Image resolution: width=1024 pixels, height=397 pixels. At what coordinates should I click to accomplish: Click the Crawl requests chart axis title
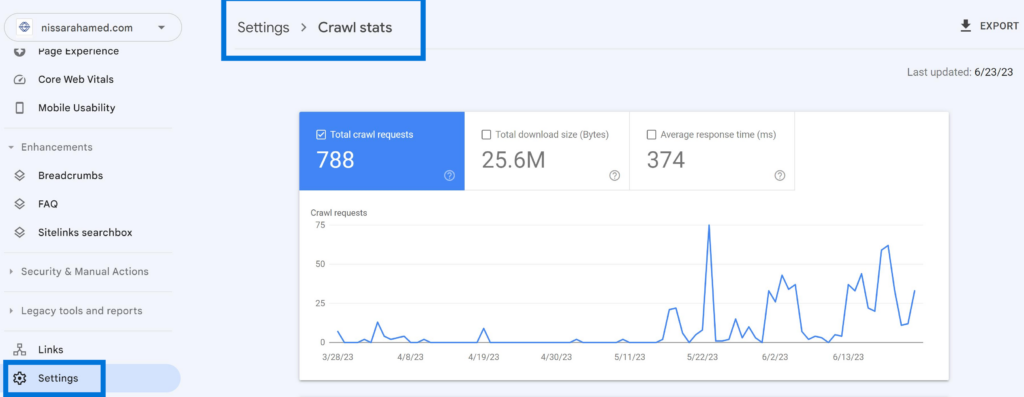tap(338, 213)
